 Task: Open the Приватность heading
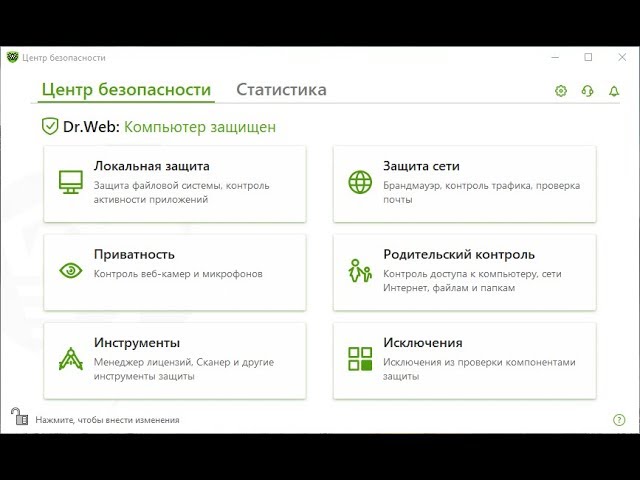tap(134, 254)
